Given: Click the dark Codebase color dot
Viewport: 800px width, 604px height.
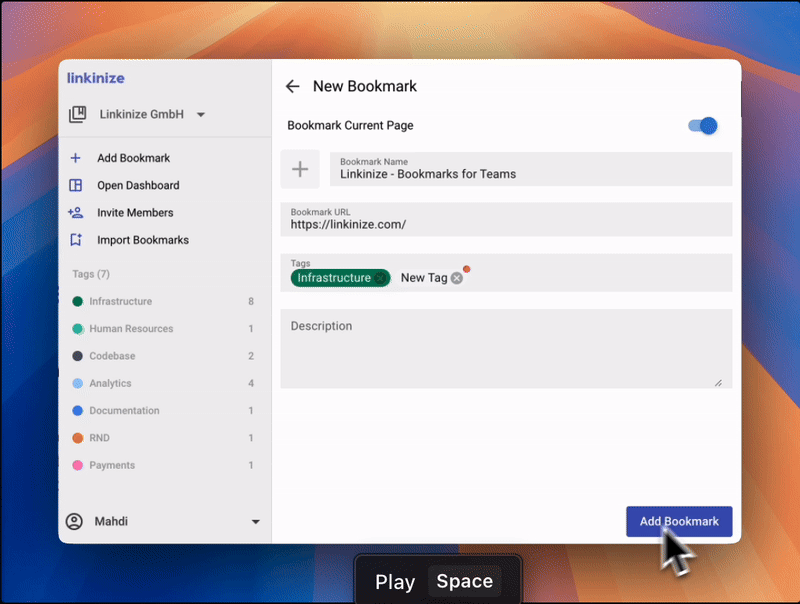Looking at the screenshot, I should (x=78, y=356).
